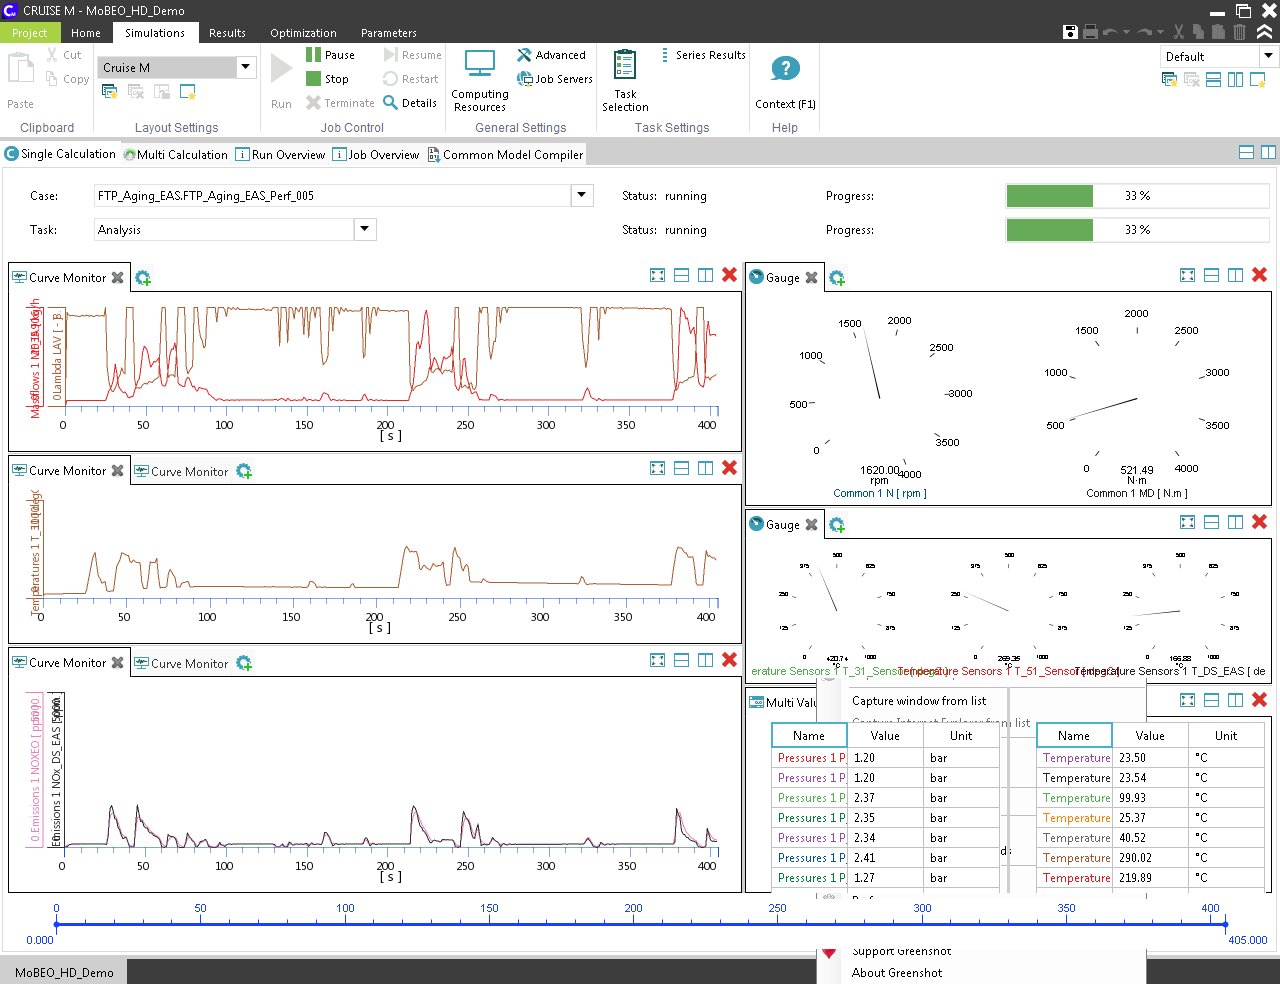Screen dimensions: 1280x984
Task: Switch to Job Overview tab
Action: click(376, 155)
